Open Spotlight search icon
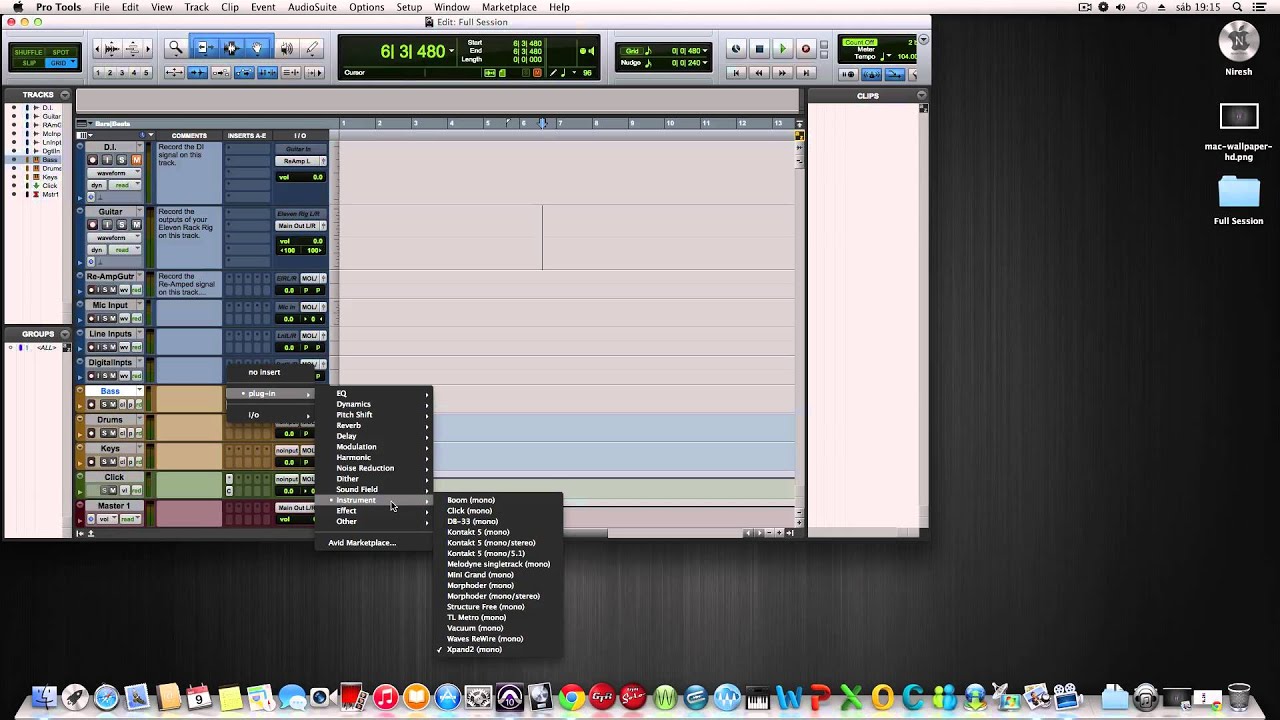Screen dimensions: 1280x720 pos(1238,7)
